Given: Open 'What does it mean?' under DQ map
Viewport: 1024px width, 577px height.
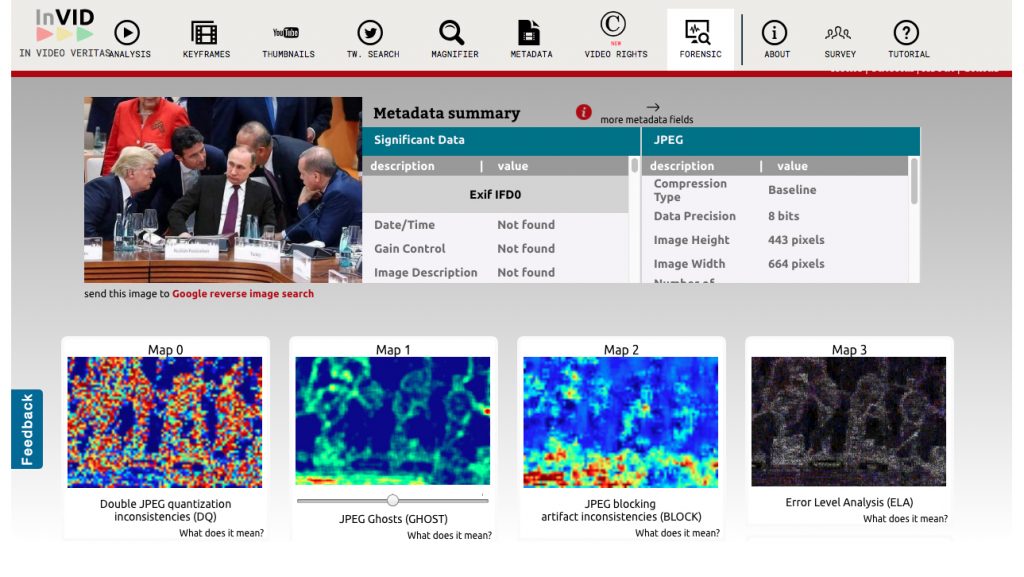Looking at the screenshot, I should [221, 533].
